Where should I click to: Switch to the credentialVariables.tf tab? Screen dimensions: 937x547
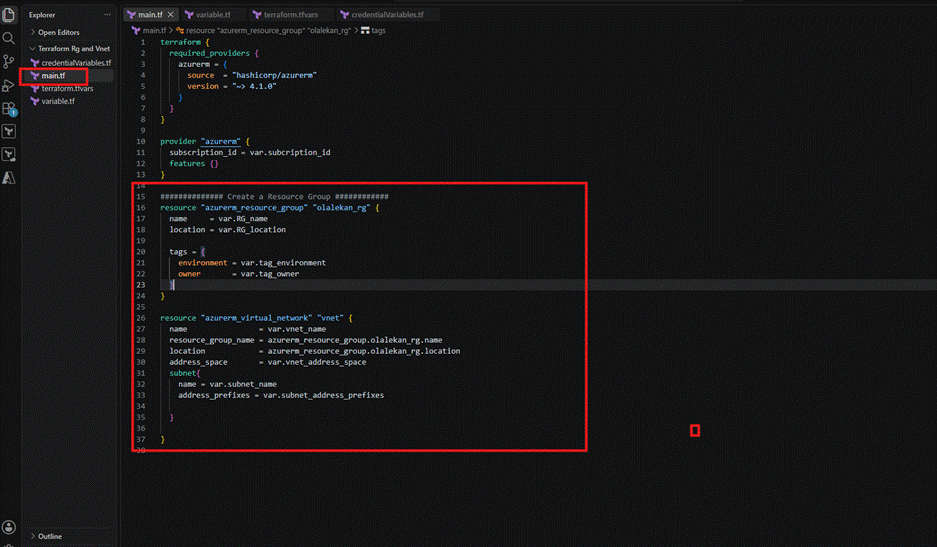point(387,14)
